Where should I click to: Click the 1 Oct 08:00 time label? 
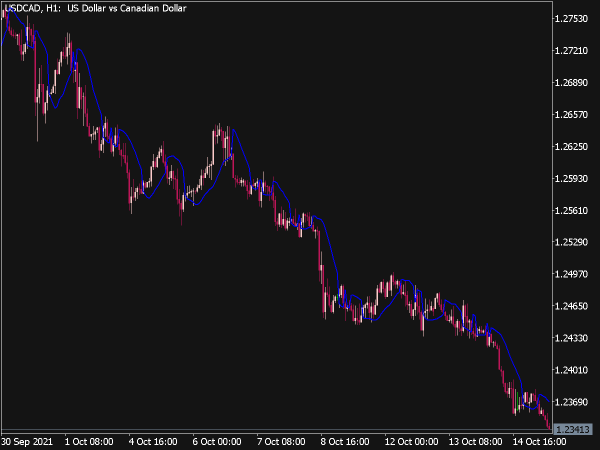(x=89, y=442)
